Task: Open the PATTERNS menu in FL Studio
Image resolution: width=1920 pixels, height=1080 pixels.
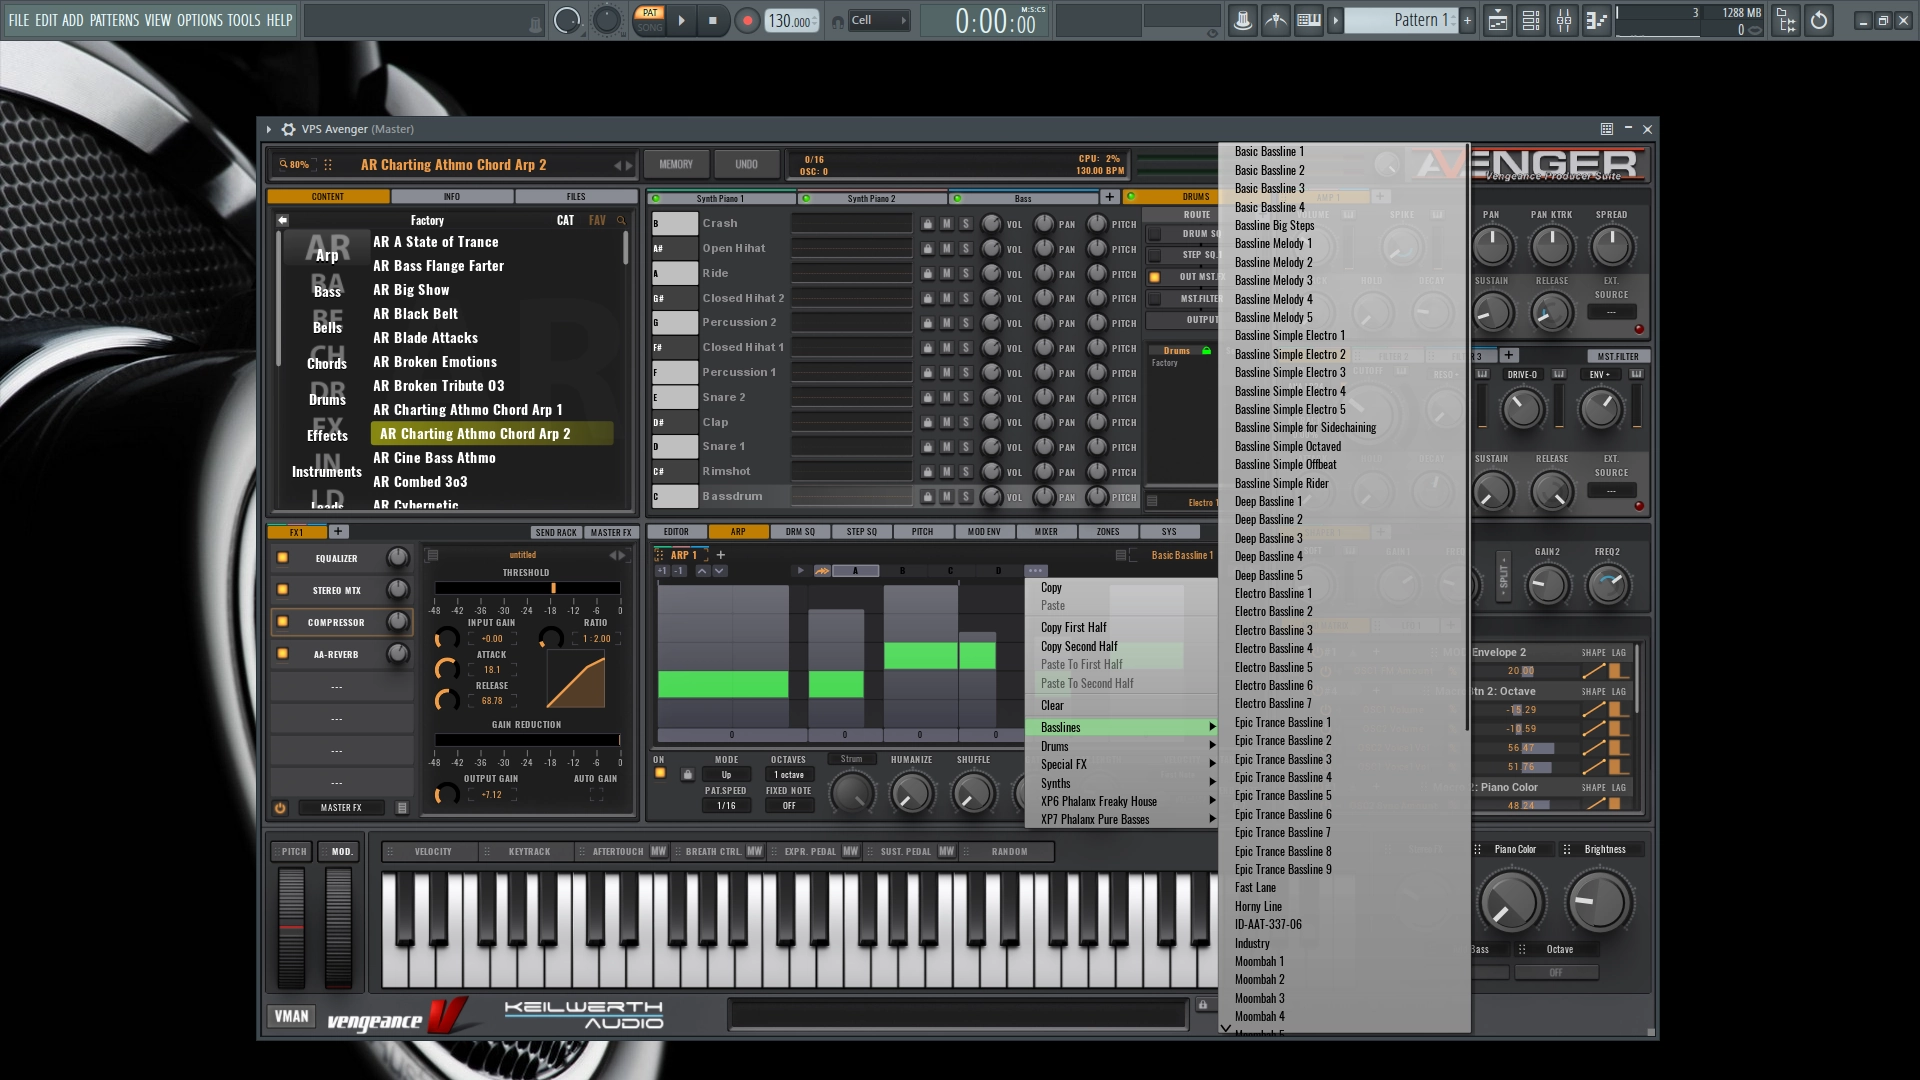Action: point(114,20)
